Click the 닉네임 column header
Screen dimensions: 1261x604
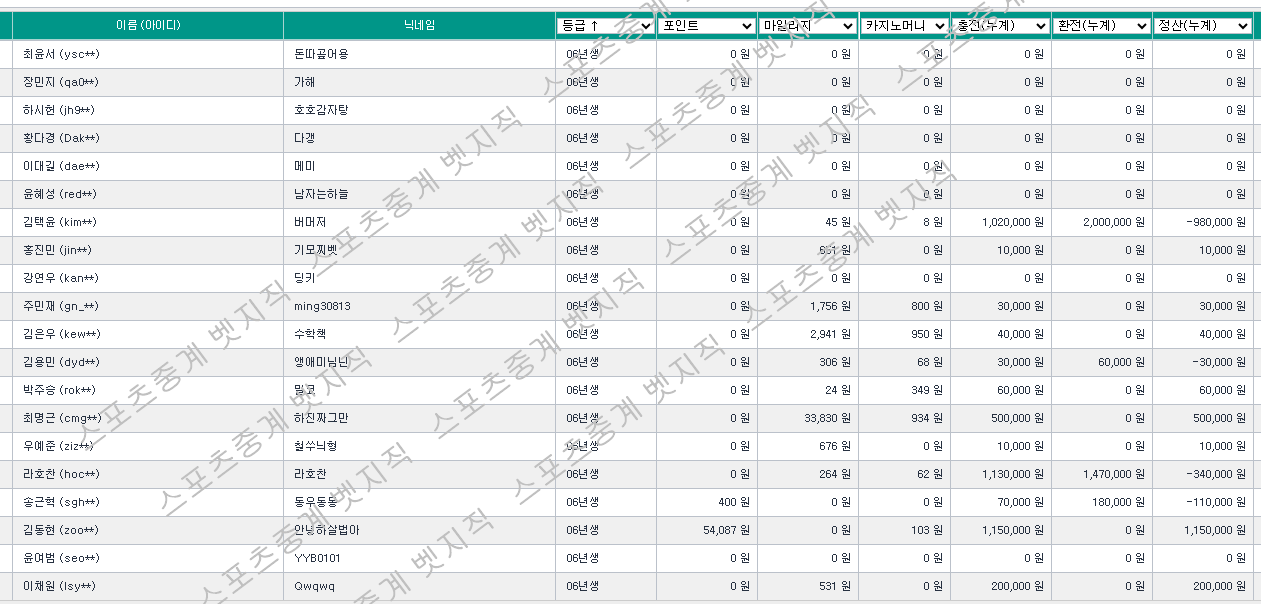click(x=419, y=26)
